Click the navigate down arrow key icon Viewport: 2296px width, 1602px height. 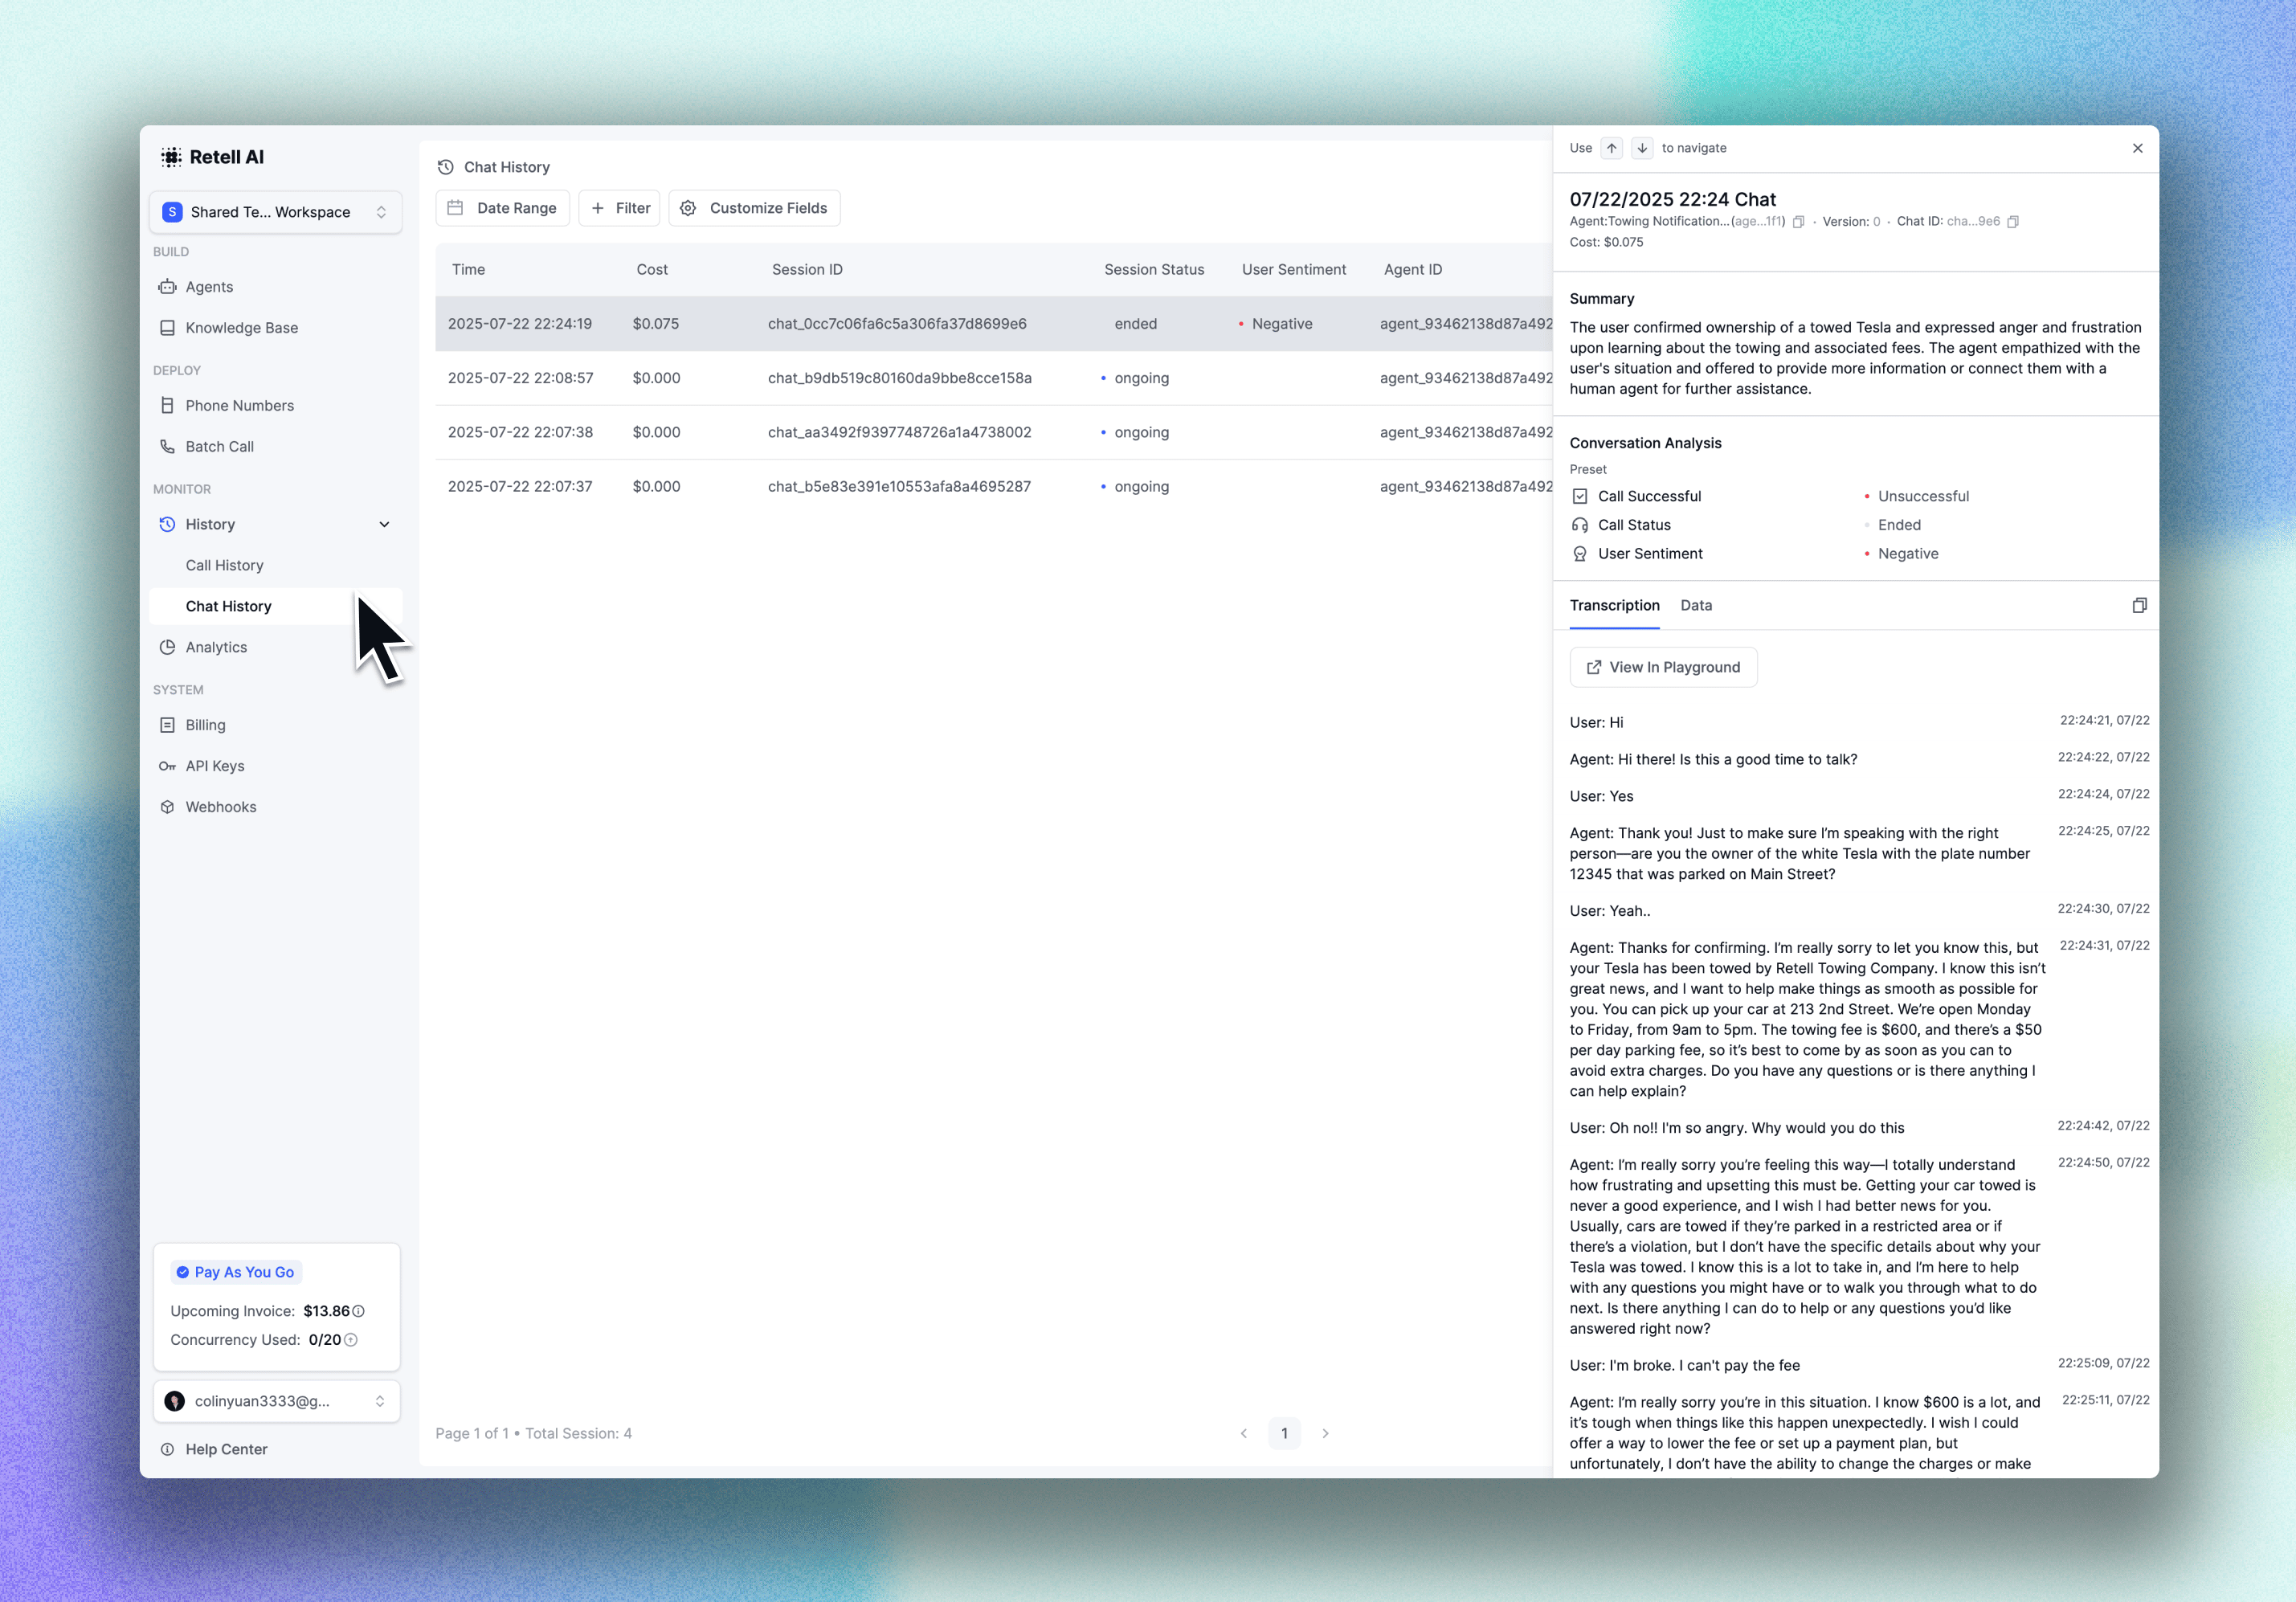click(x=1642, y=148)
